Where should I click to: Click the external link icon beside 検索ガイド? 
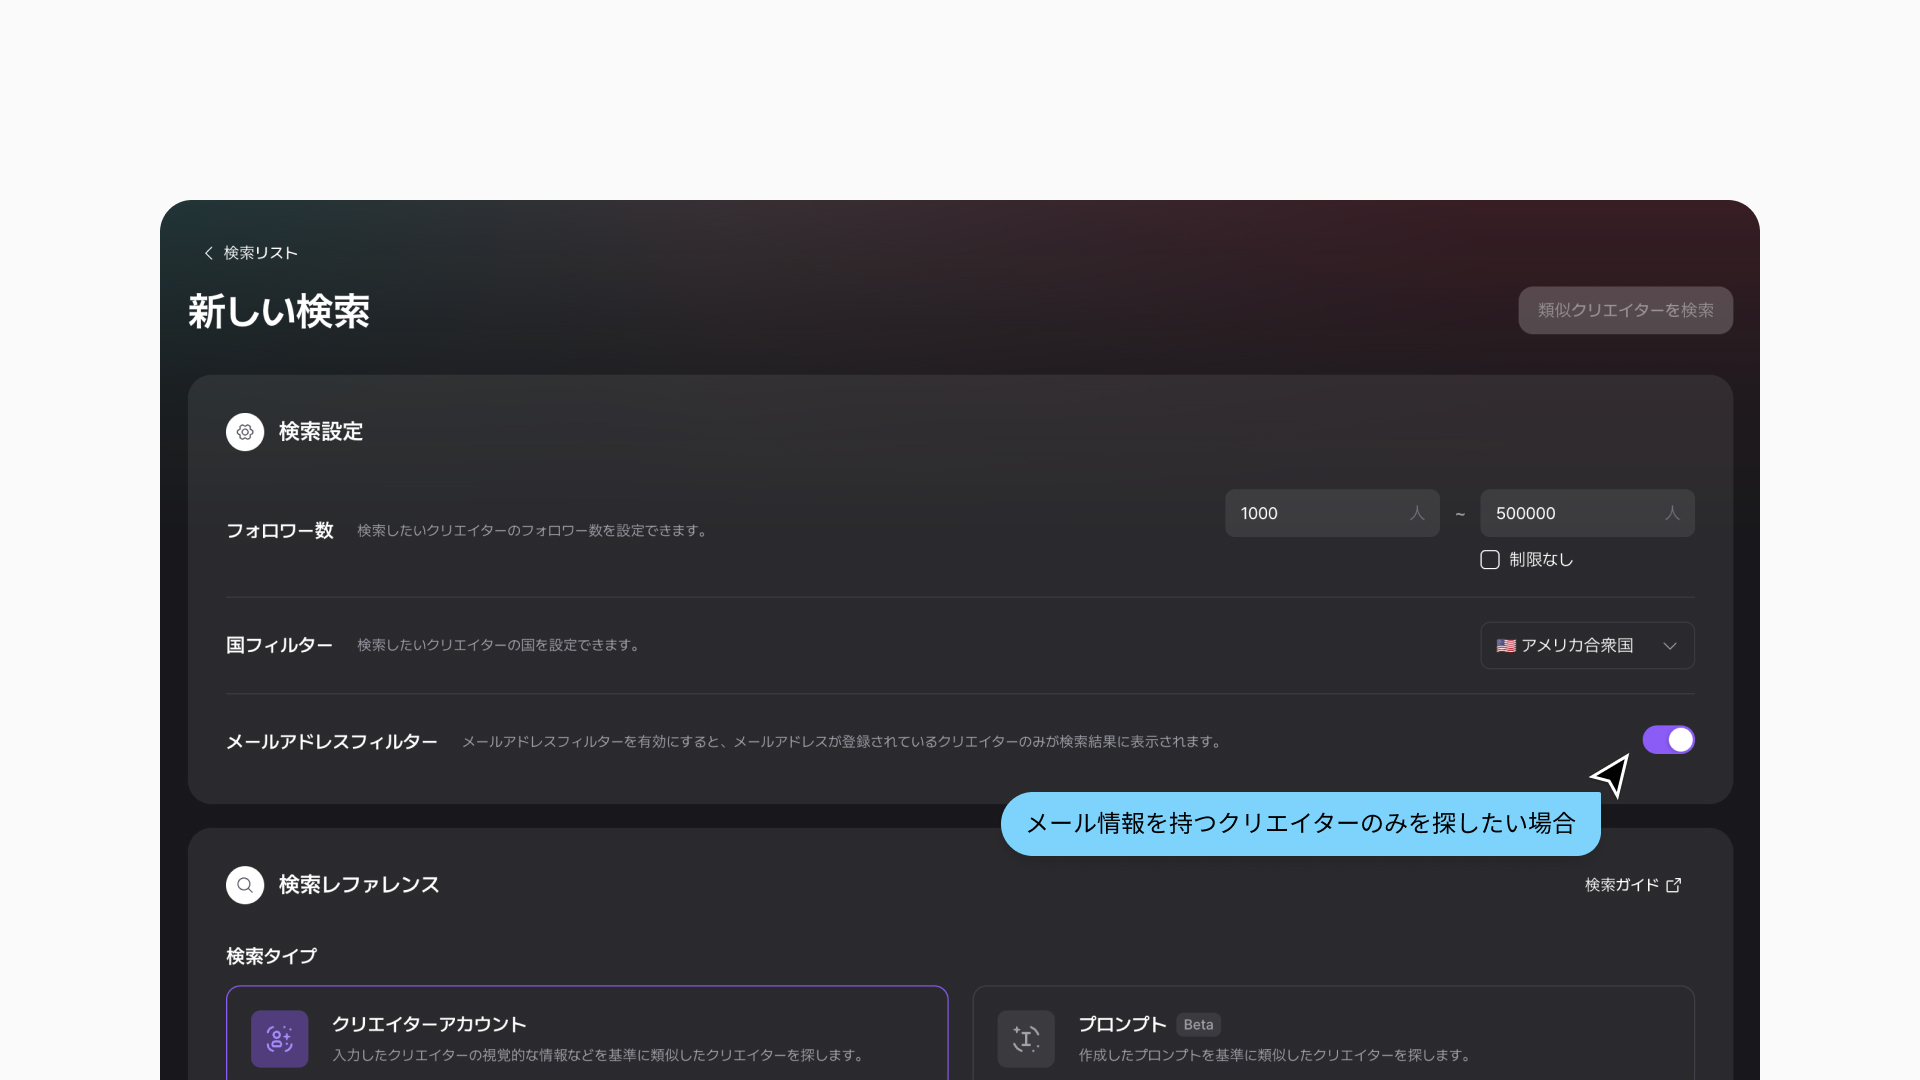(x=1674, y=885)
